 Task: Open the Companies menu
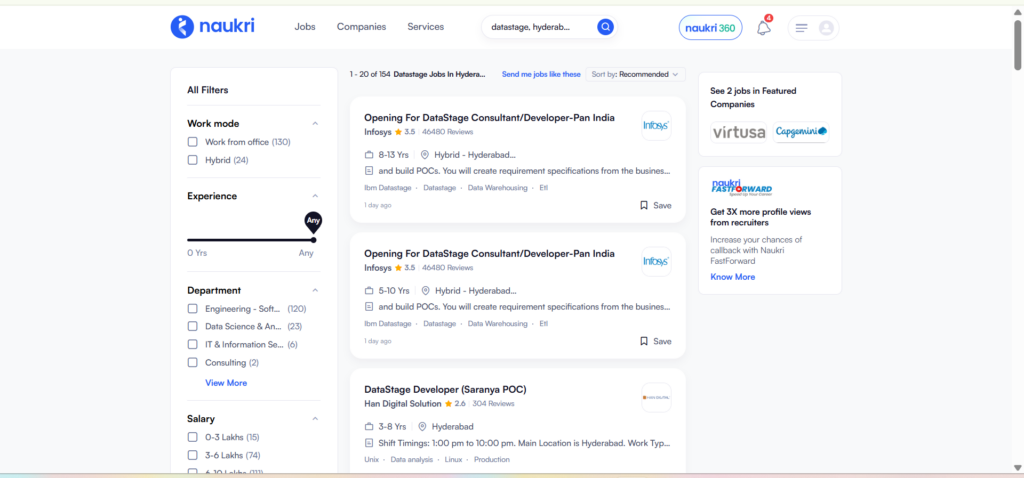(361, 27)
